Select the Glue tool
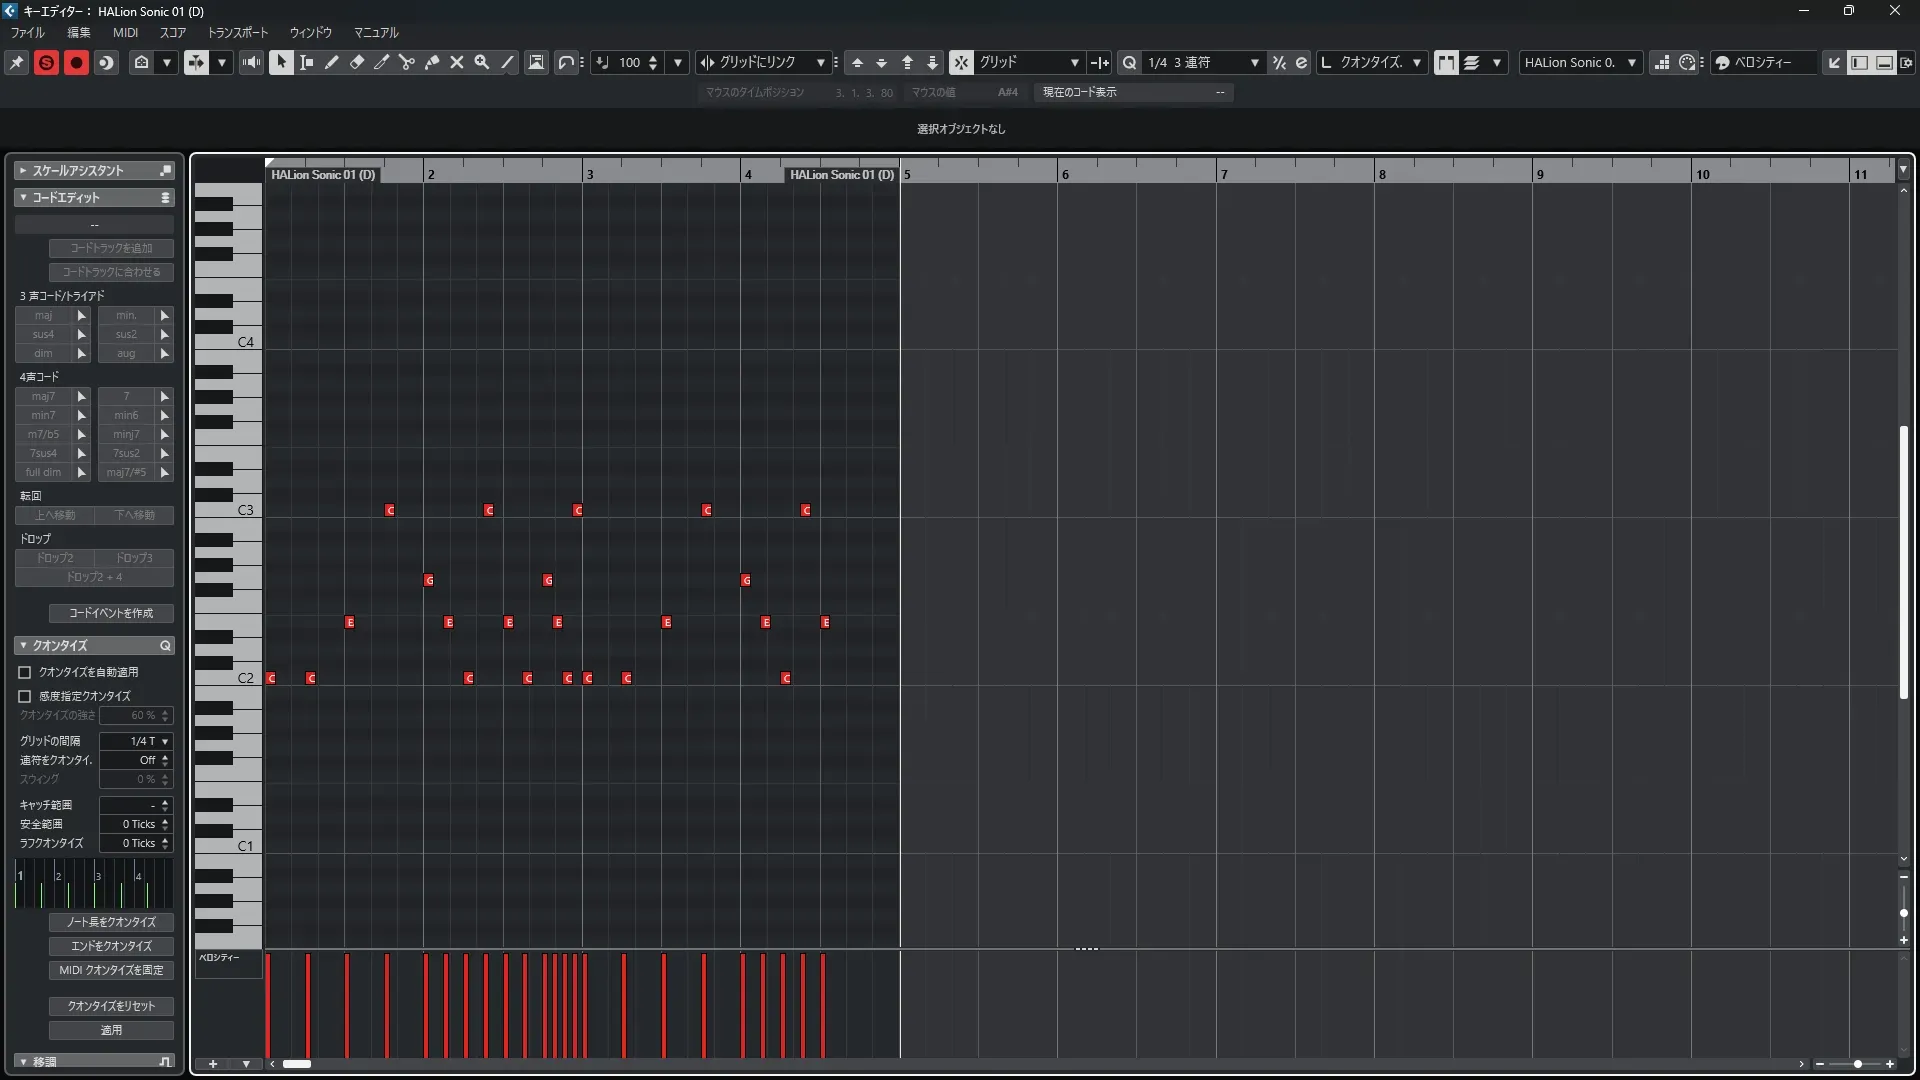The height and width of the screenshot is (1080, 1920). point(432,62)
